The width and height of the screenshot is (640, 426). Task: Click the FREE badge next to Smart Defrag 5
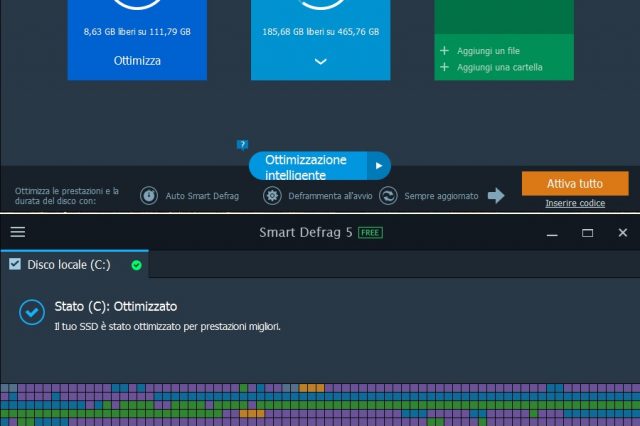370,233
